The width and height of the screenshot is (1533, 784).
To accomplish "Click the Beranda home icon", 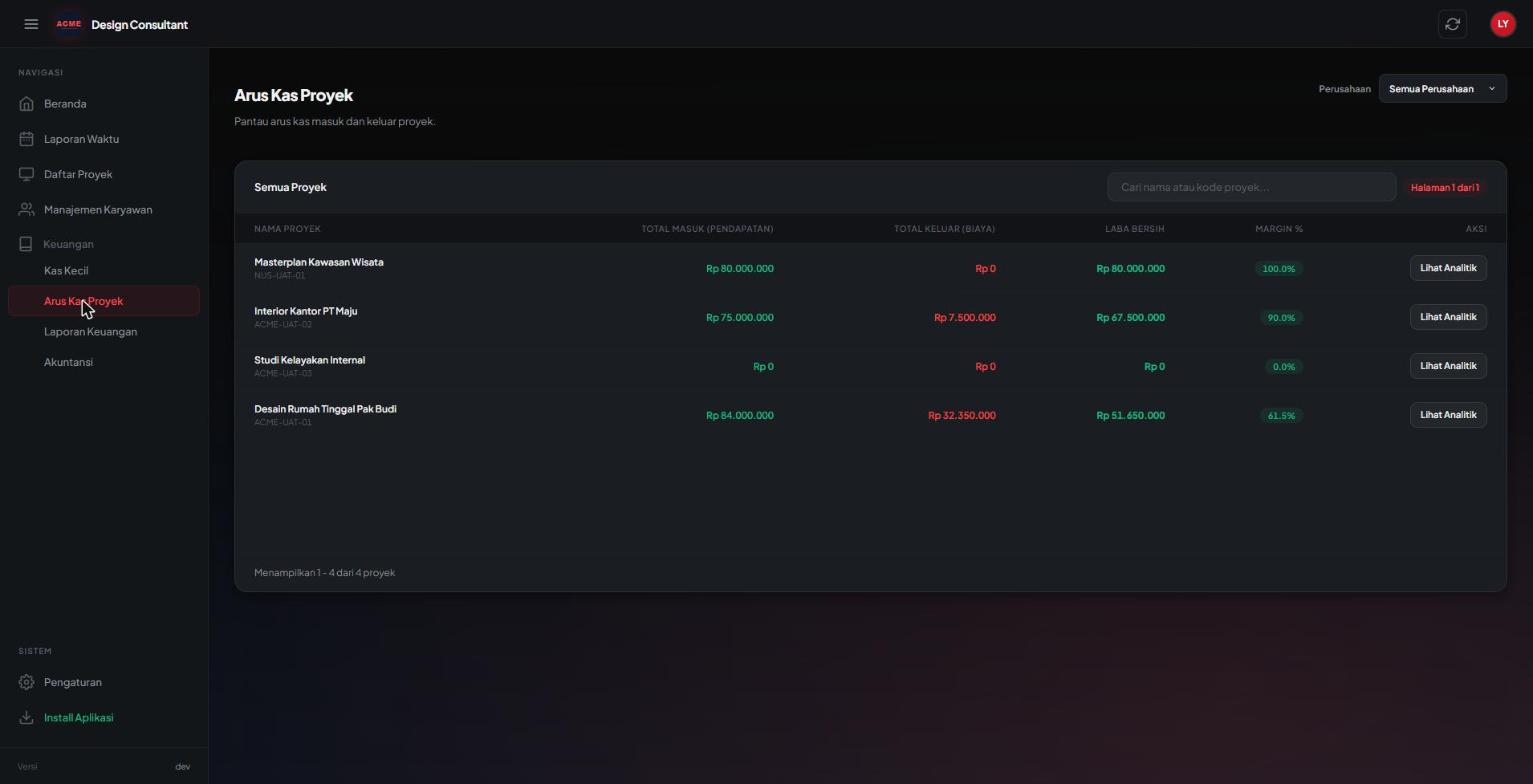I will pyautogui.click(x=26, y=104).
